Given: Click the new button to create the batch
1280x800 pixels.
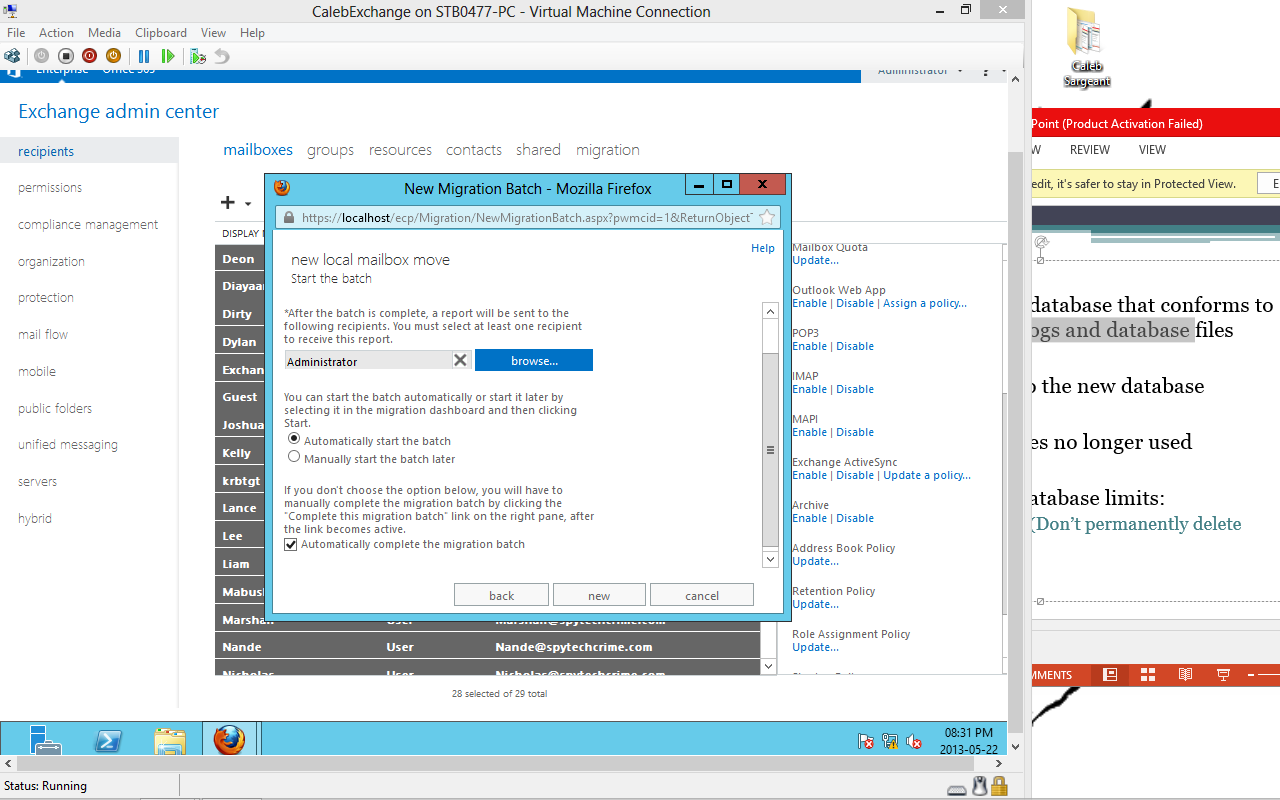Looking at the screenshot, I should click(x=599, y=595).
